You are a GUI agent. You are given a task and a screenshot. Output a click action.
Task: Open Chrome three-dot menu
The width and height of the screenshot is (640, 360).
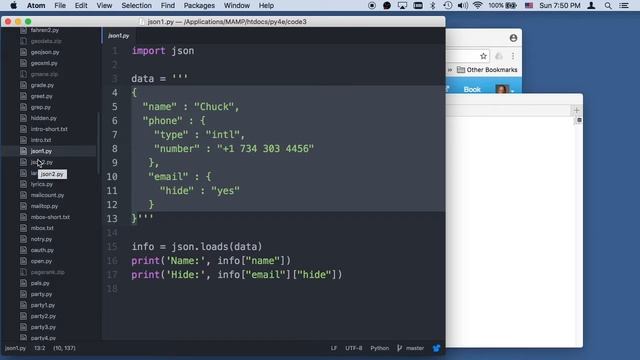point(513,56)
